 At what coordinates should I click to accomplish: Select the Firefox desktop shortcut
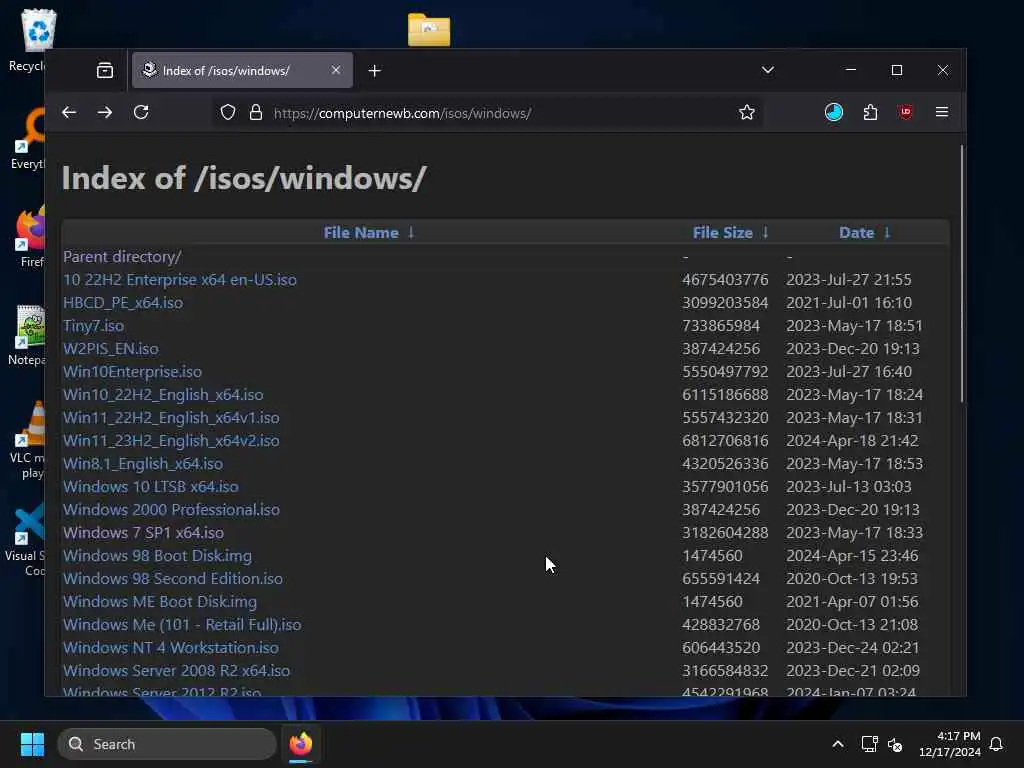31,236
